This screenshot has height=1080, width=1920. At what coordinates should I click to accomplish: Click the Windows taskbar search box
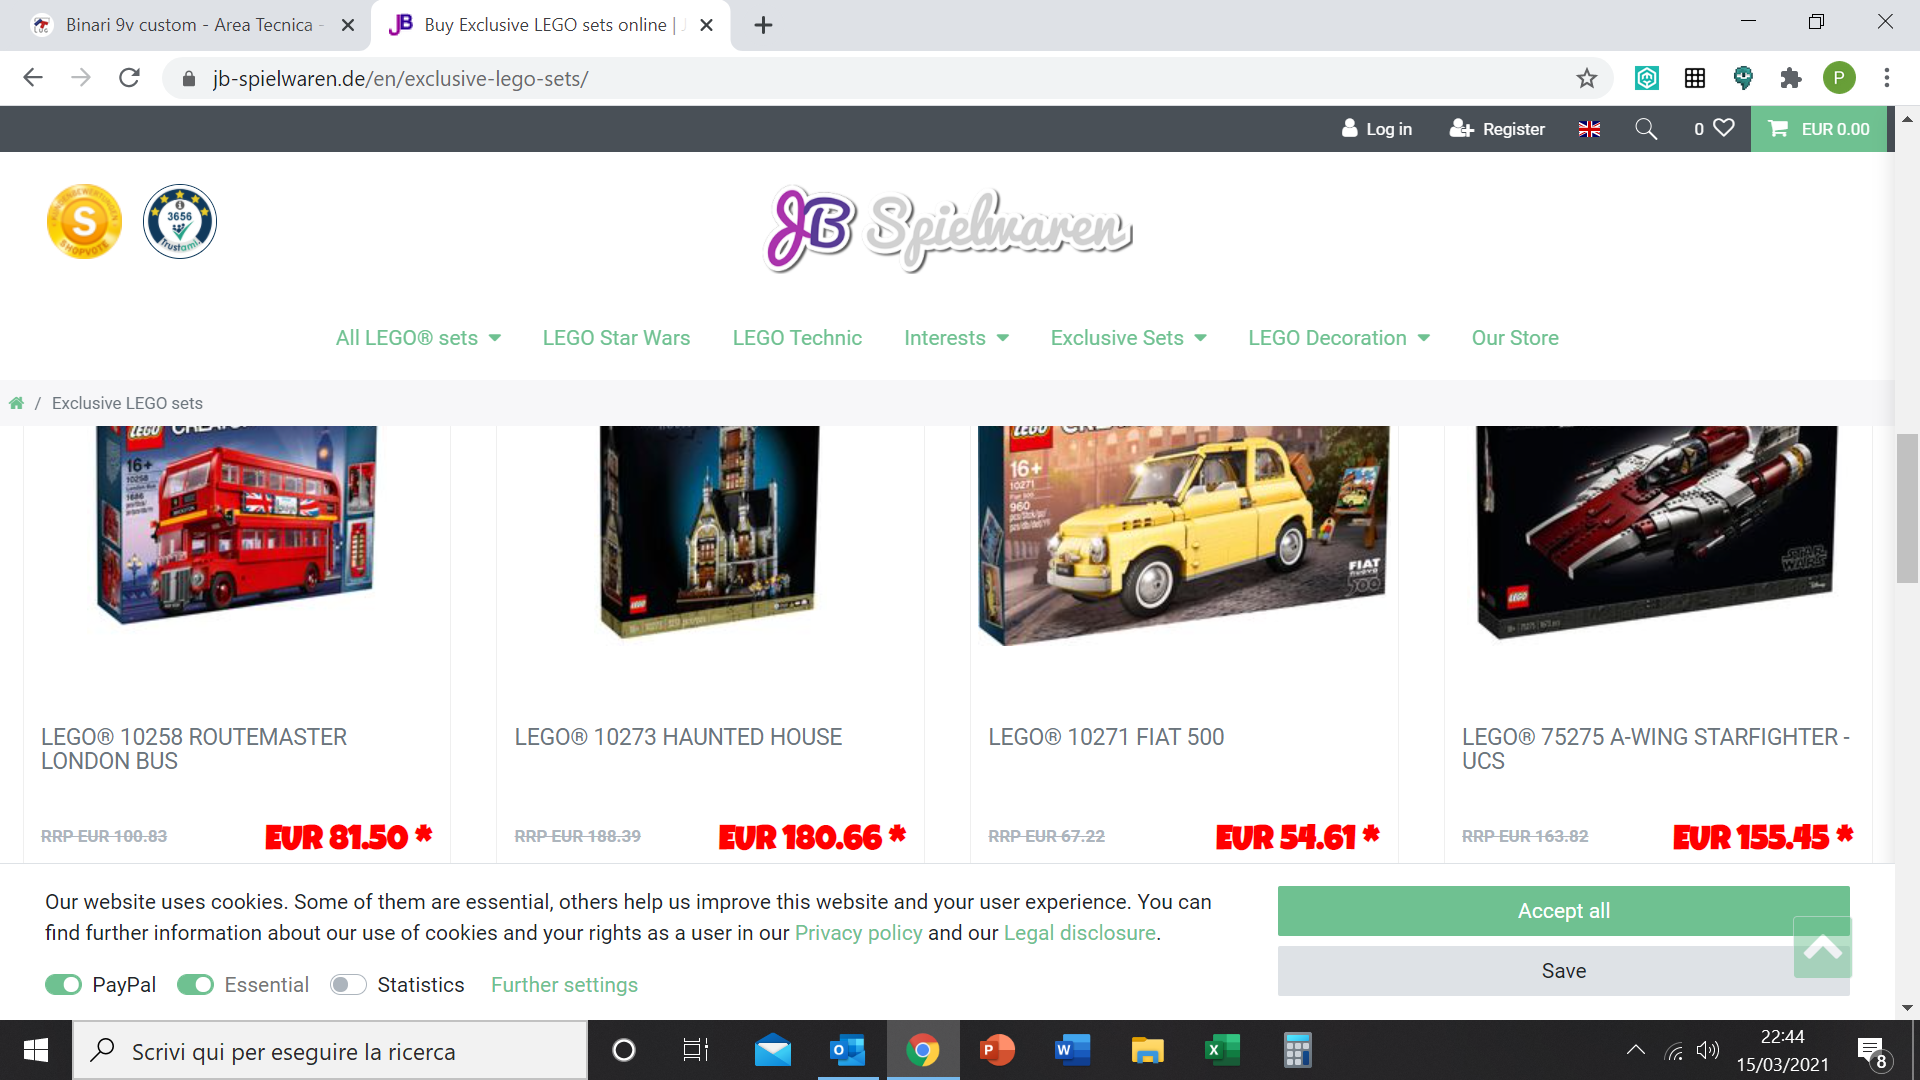tap(330, 1050)
